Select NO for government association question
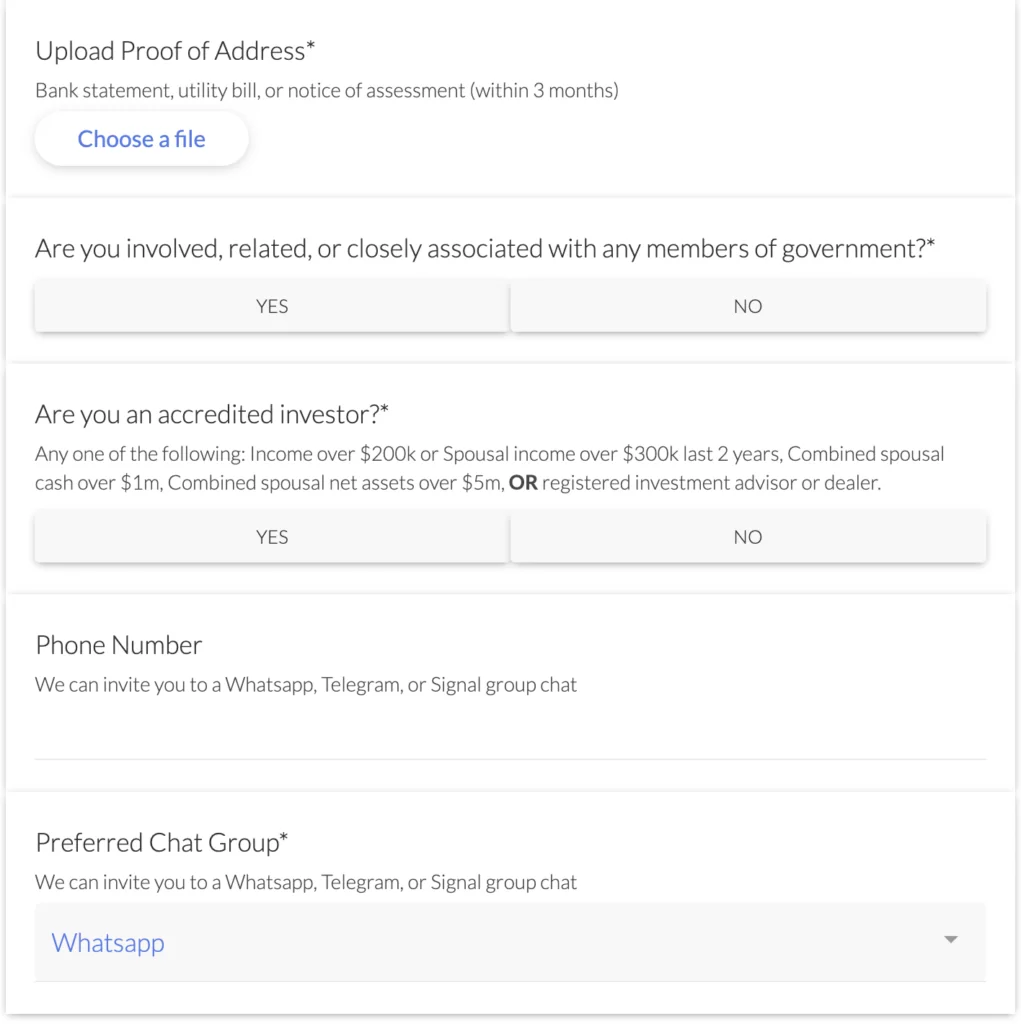 (x=747, y=306)
